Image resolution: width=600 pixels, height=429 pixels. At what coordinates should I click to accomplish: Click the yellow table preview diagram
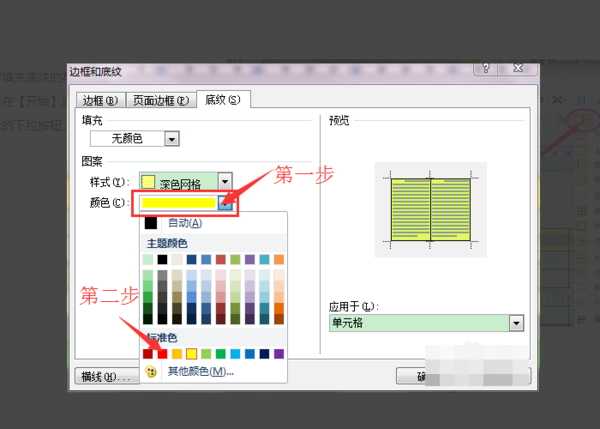(430, 209)
